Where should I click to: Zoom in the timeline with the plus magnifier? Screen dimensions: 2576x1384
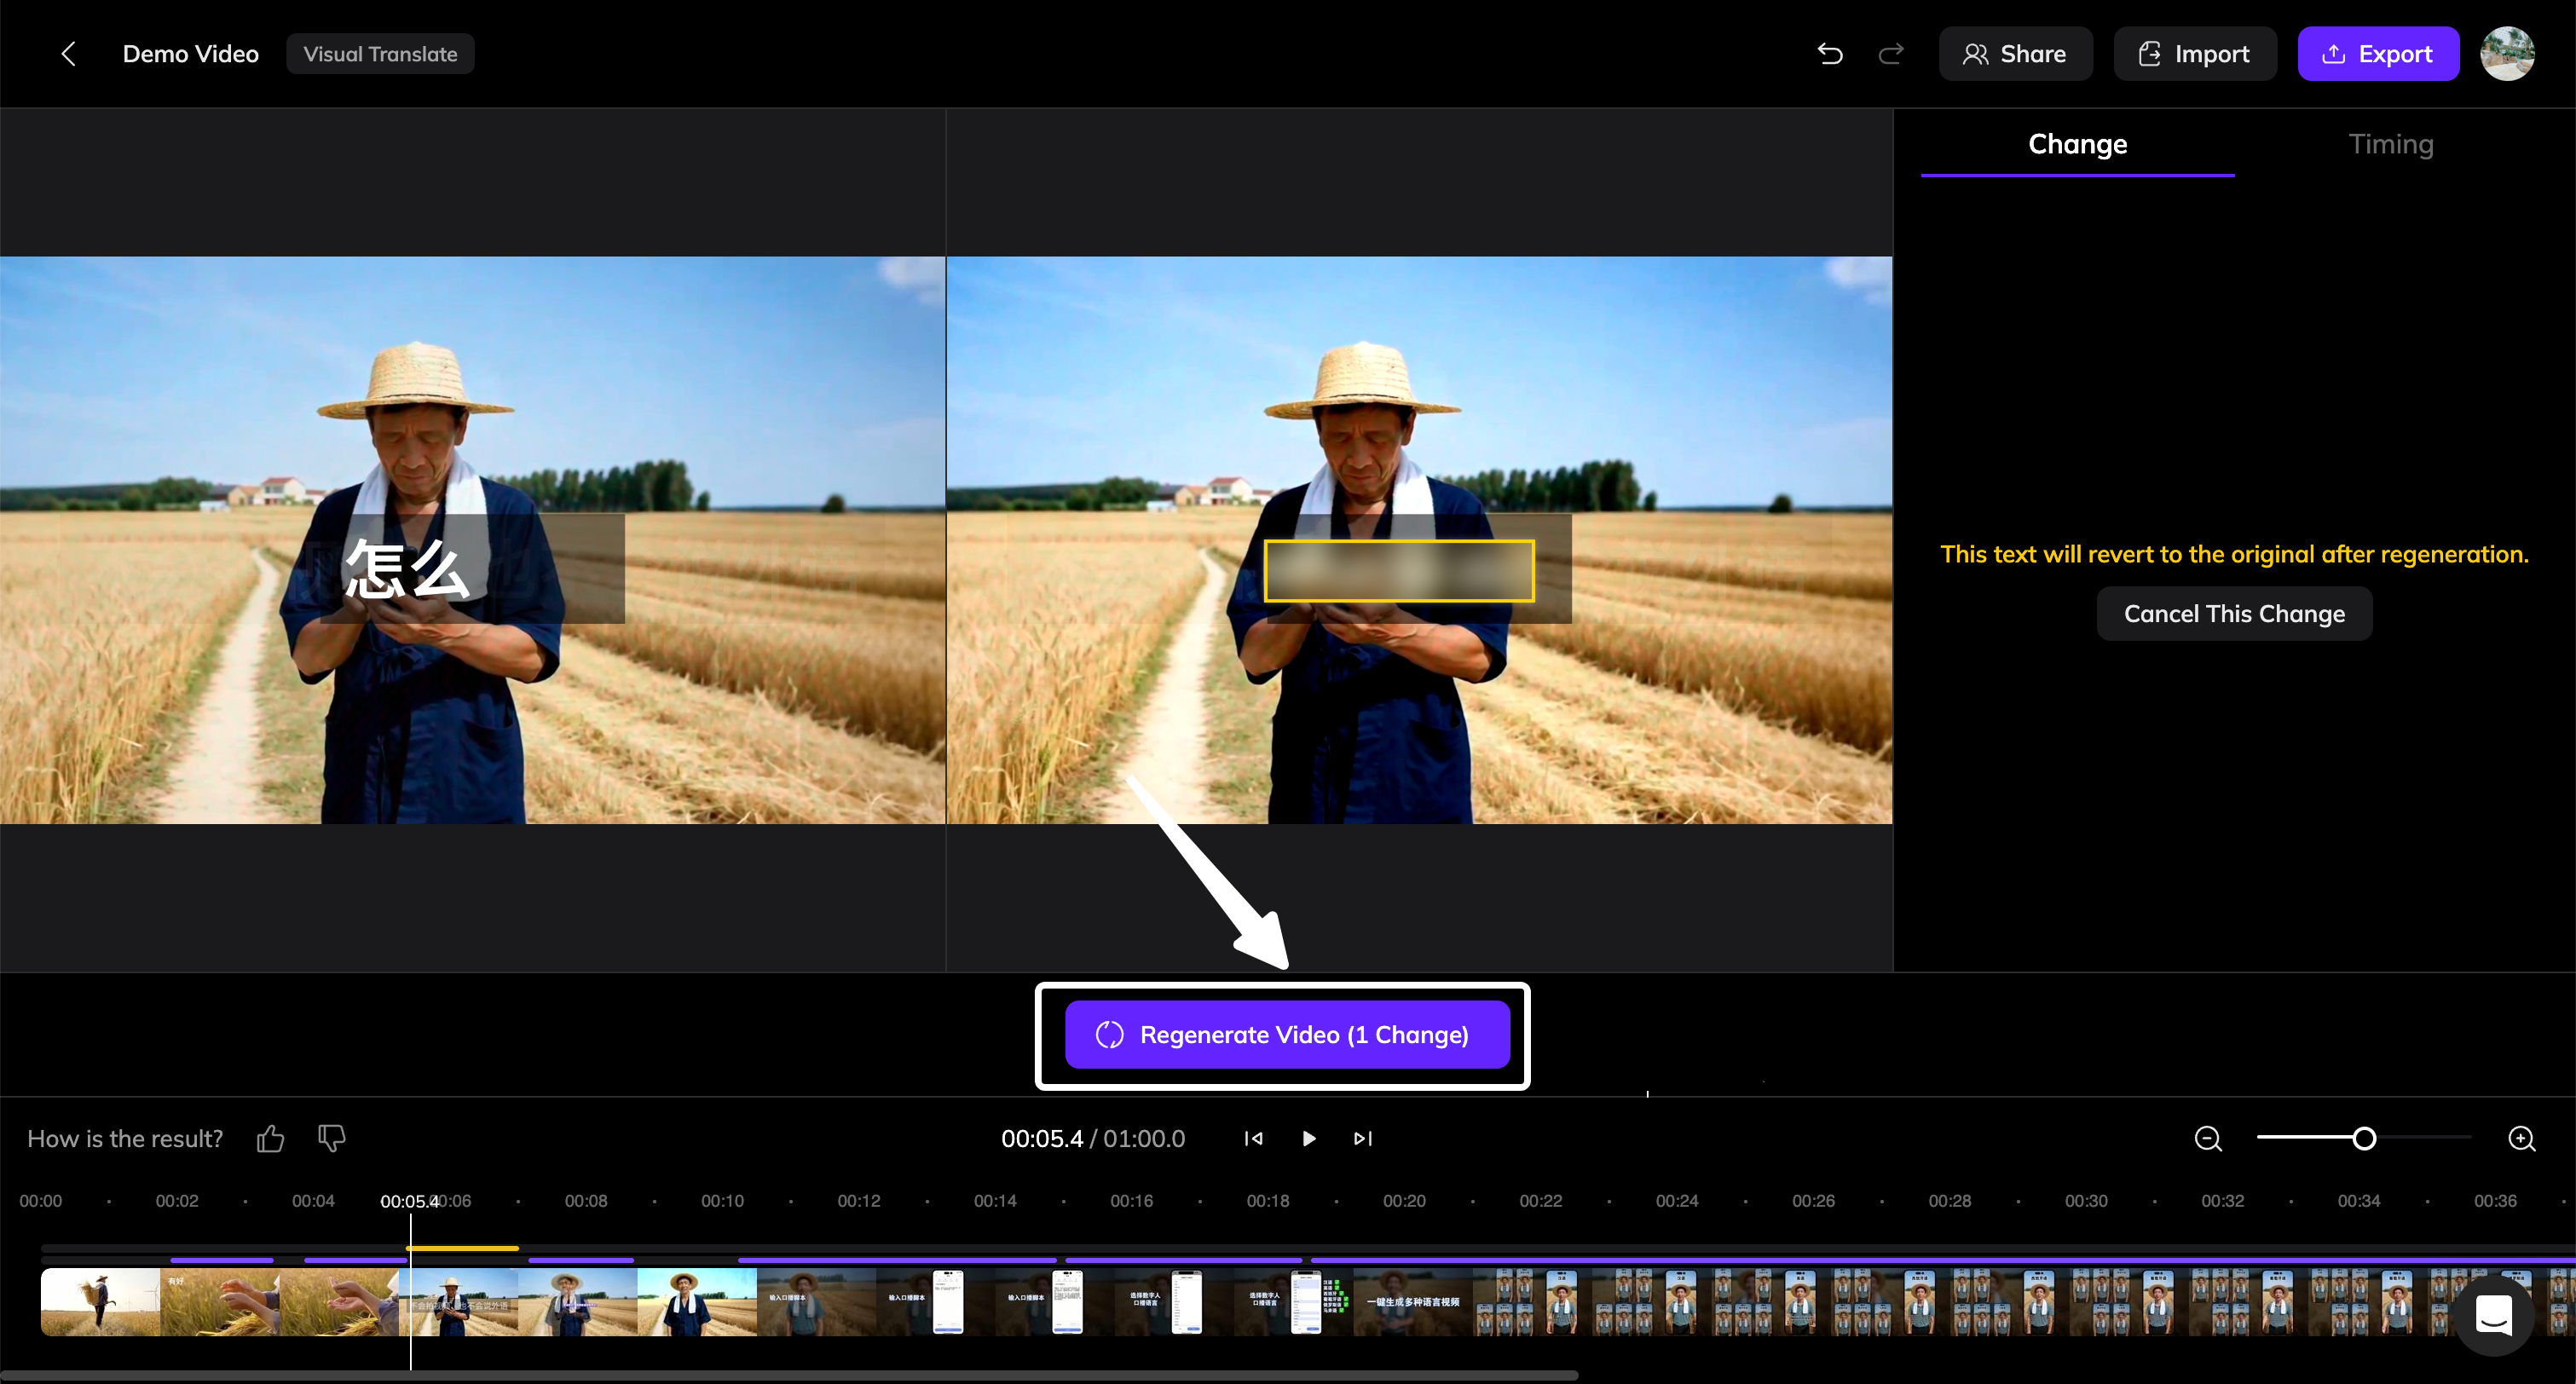click(x=2521, y=1138)
